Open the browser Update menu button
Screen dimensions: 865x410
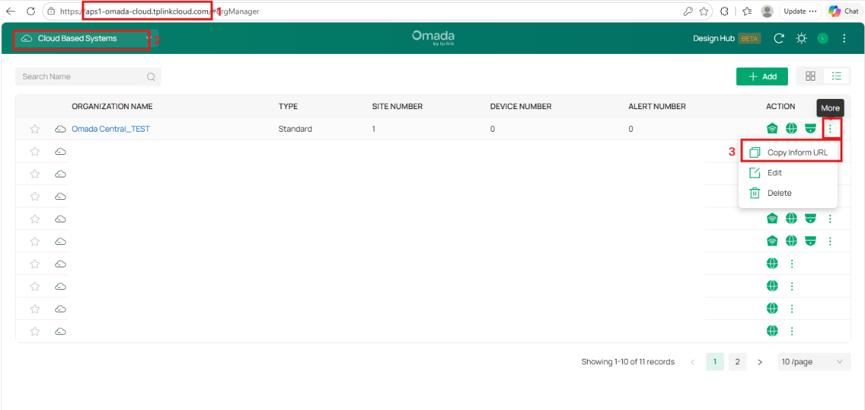coord(798,11)
